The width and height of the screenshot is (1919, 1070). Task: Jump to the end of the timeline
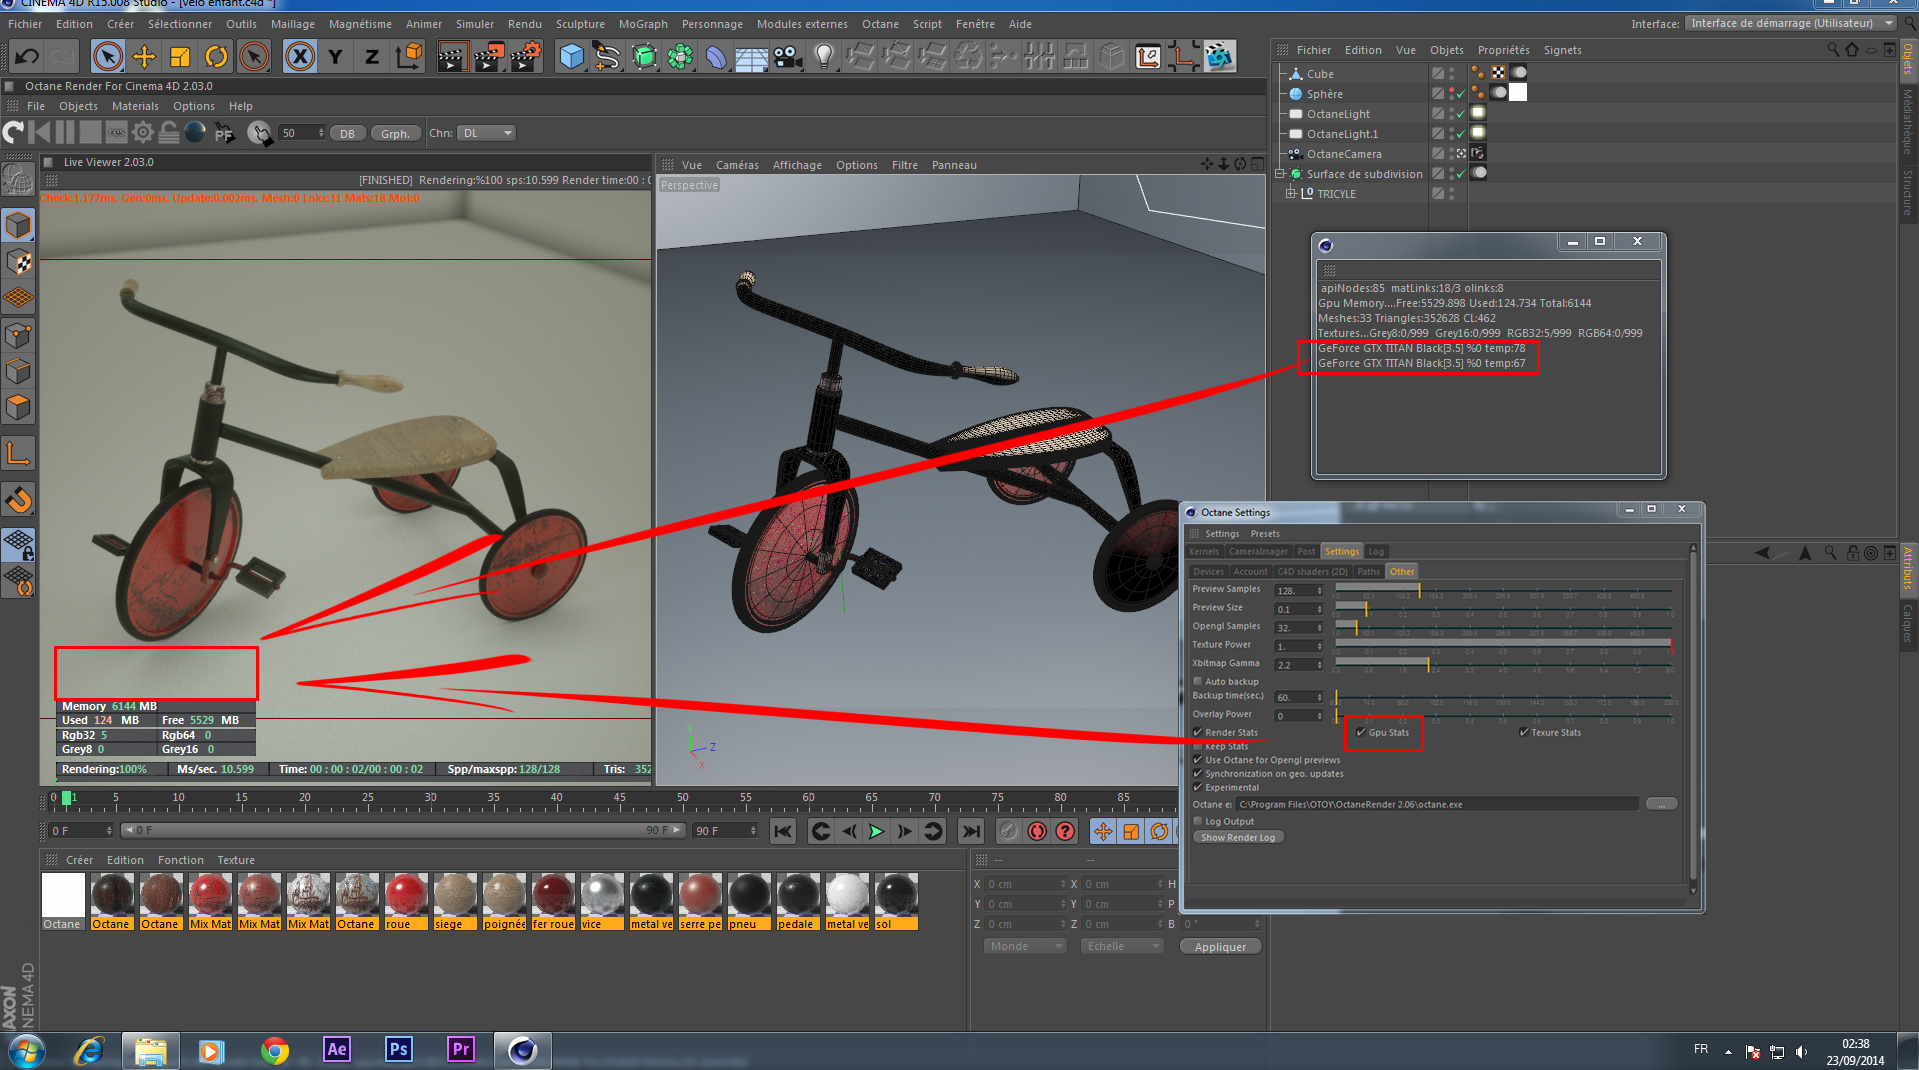pyautogui.click(x=970, y=831)
